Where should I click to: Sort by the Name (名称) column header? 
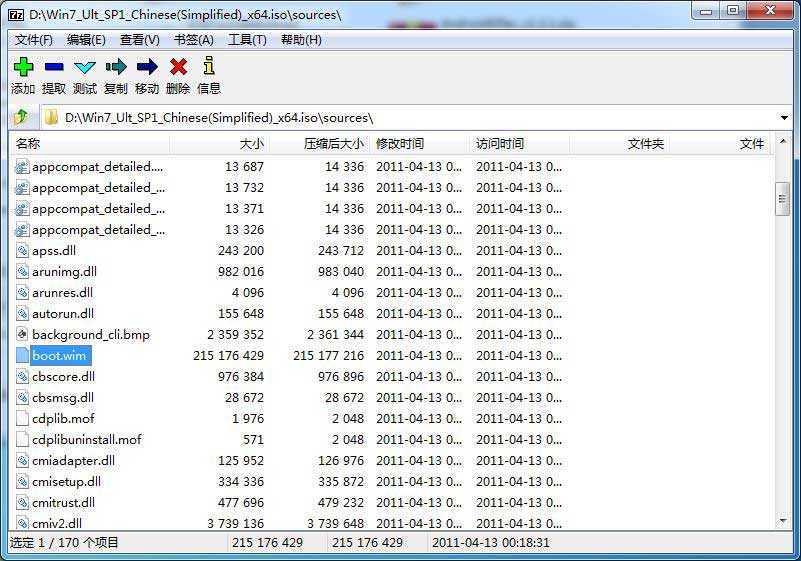[x=28, y=144]
